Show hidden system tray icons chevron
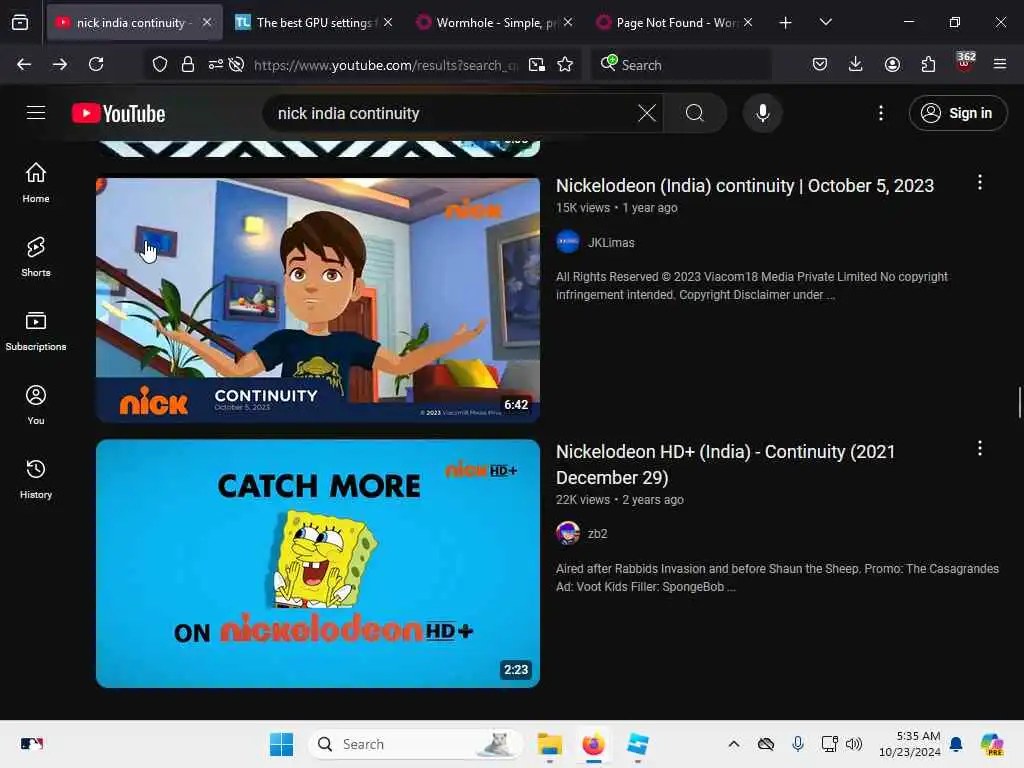This screenshot has height=768, width=1024. click(x=734, y=744)
